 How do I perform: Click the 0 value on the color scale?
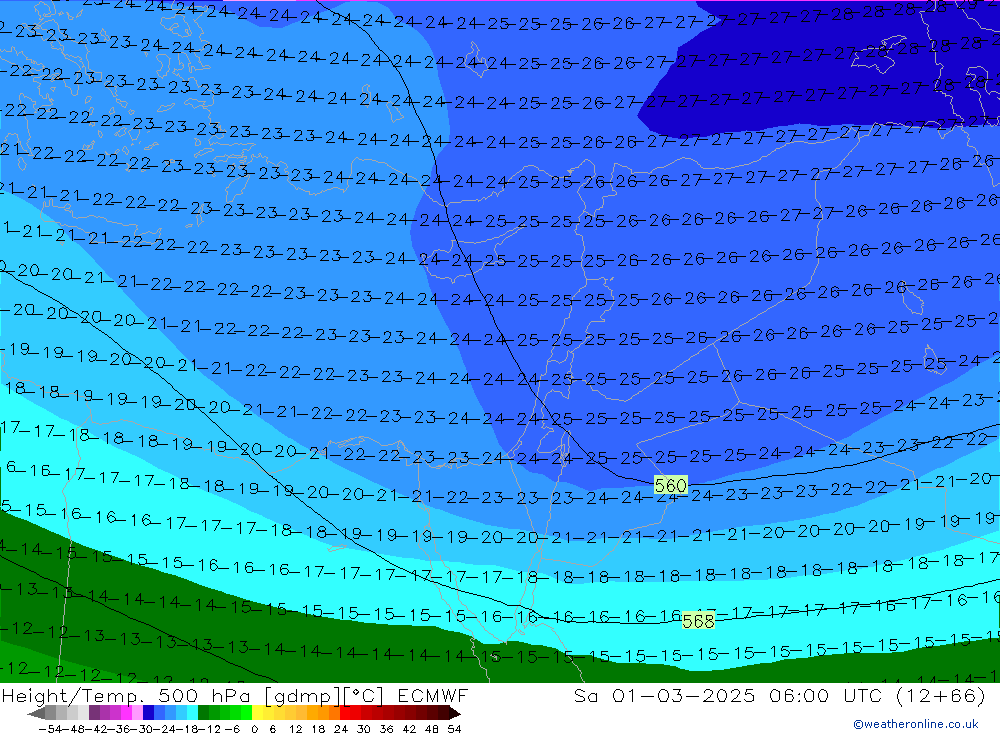point(254,729)
